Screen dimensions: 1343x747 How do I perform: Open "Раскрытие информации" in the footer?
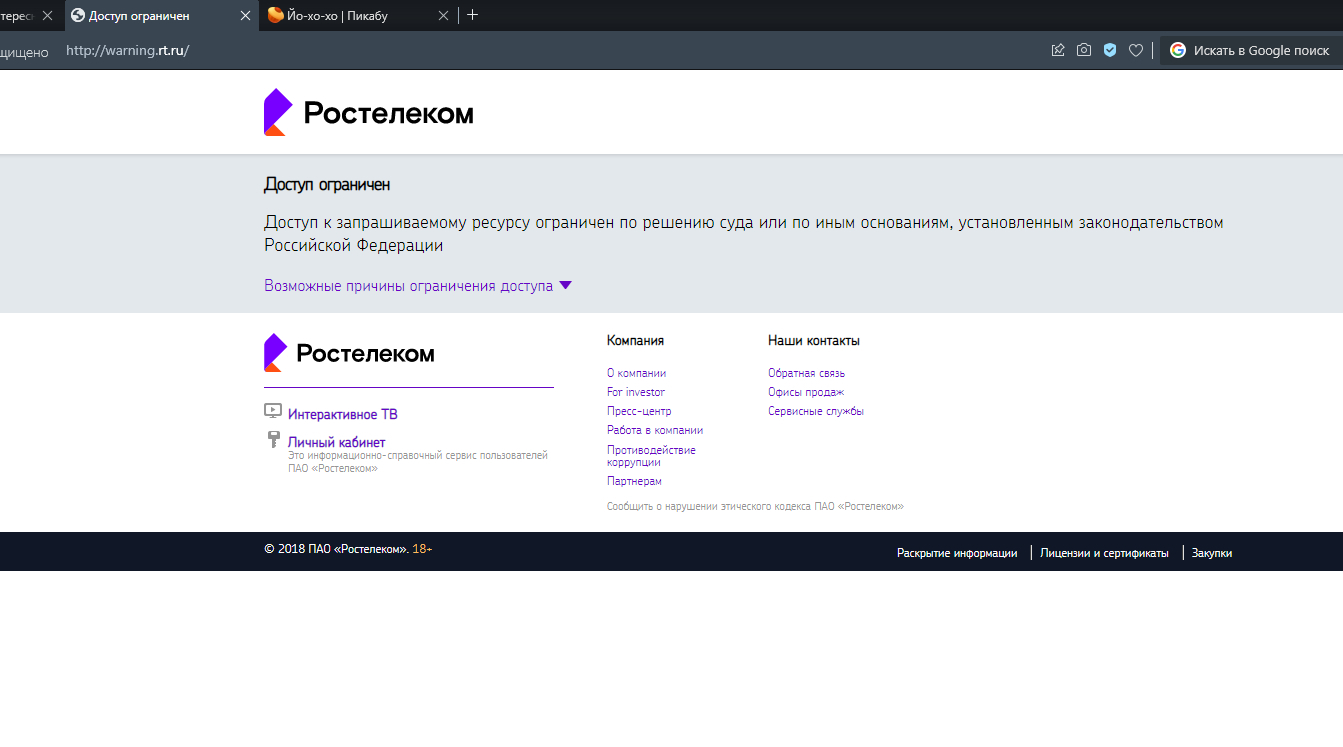click(957, 553)
